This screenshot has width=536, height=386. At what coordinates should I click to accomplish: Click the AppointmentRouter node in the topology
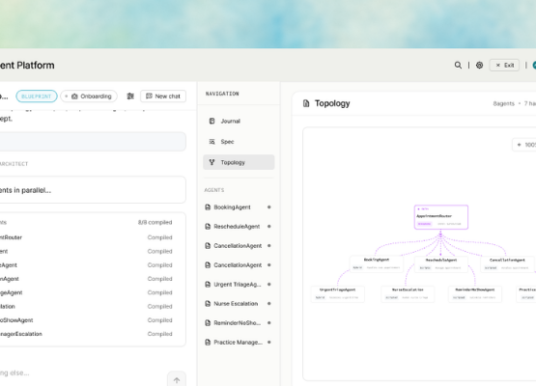pos(441,217)
